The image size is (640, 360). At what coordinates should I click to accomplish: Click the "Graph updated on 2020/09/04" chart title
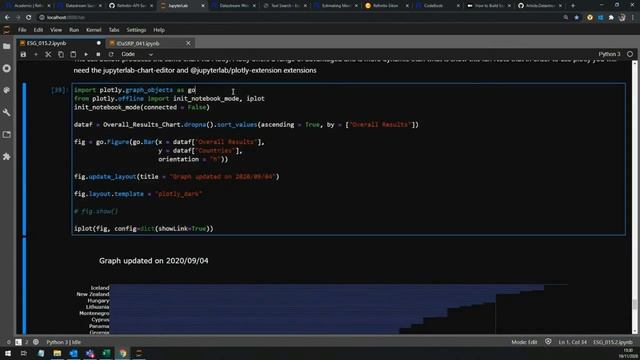click(153, 261)
